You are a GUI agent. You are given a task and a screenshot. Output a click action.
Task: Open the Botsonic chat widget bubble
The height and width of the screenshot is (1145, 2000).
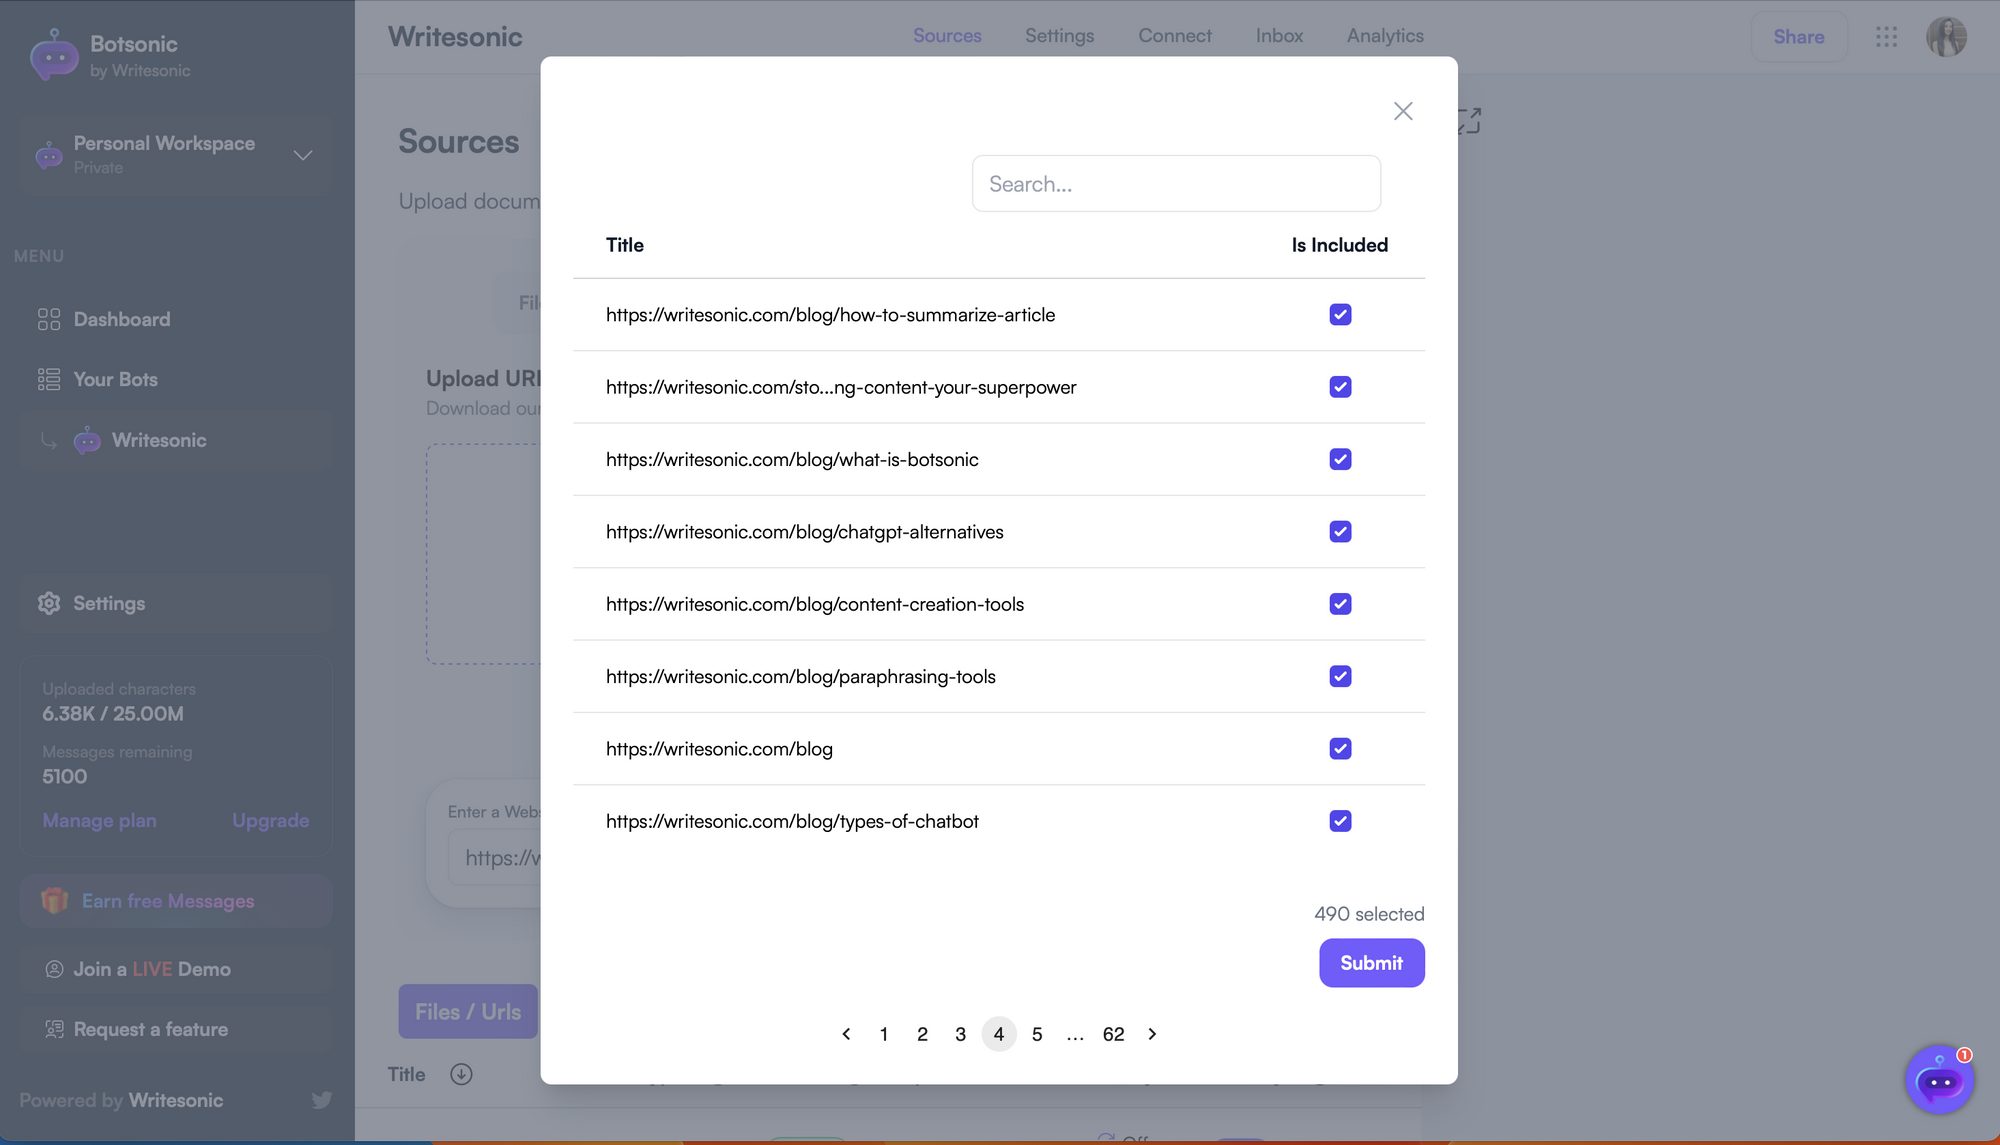[x=1939, y=1080]
